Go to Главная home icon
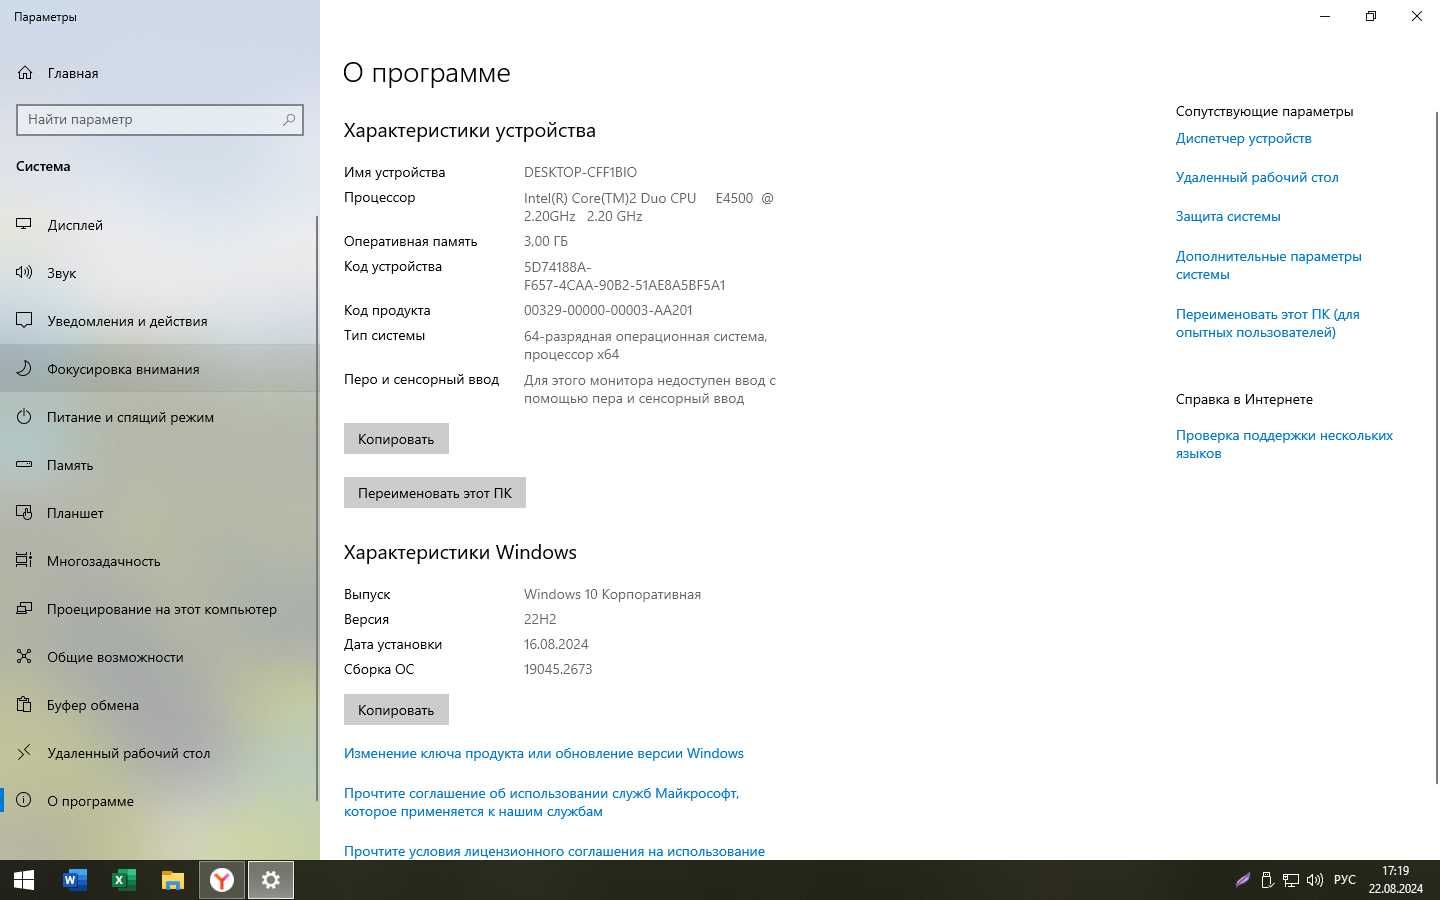 25,73
